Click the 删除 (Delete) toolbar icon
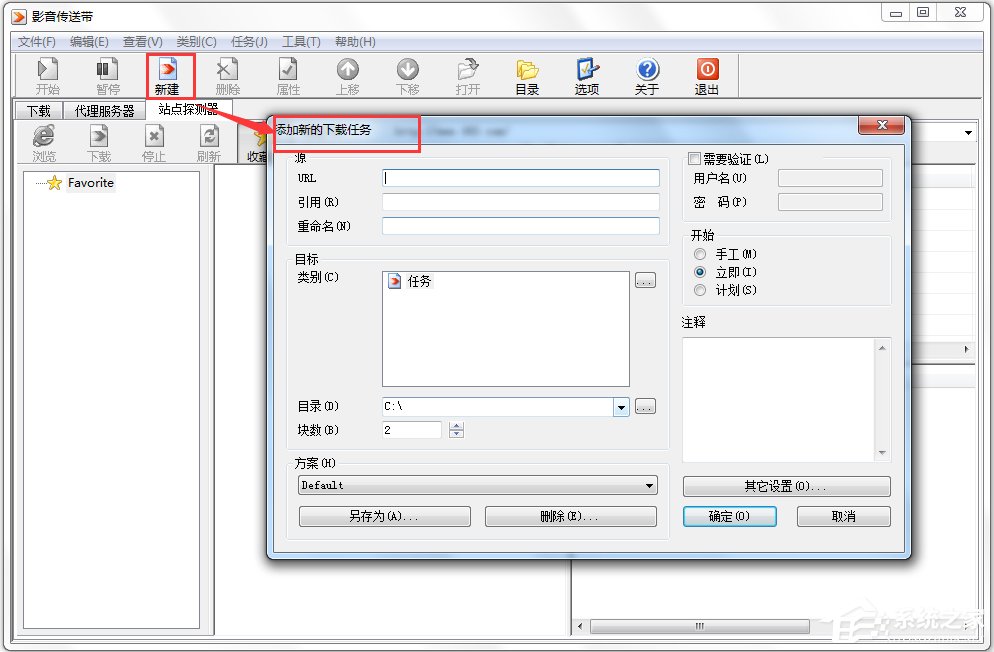Image resolution: width=994 pixels, height=652 pixels. click(227, 75)
